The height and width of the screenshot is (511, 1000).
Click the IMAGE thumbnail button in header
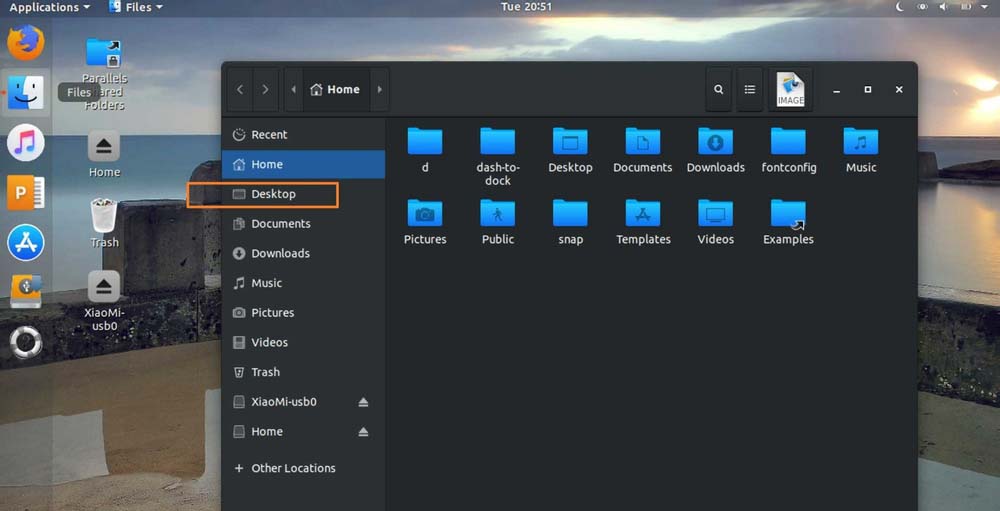pyautogui.click(x=790, y=90)
